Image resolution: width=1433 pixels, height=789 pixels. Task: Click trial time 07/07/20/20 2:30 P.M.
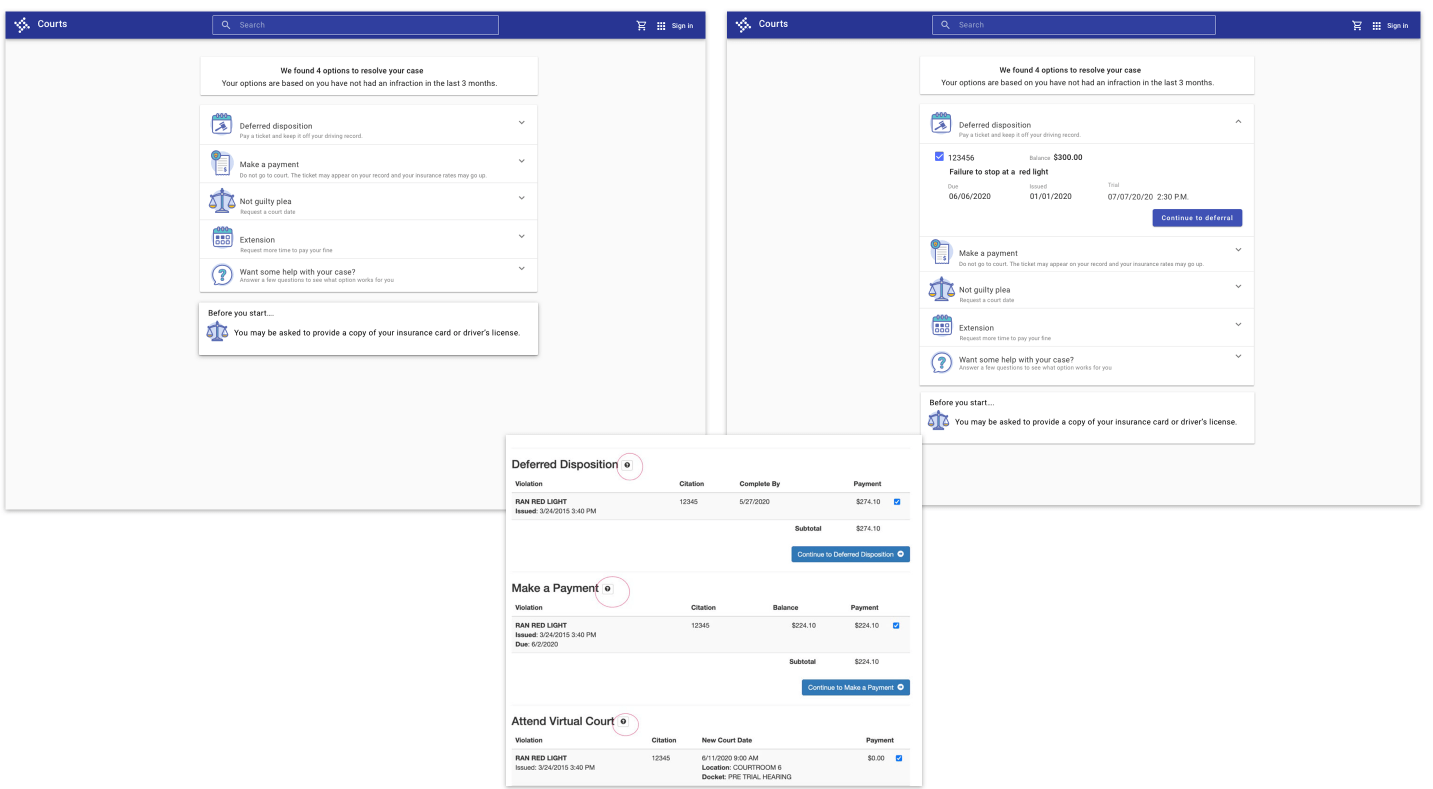[x=1147, y=197]
